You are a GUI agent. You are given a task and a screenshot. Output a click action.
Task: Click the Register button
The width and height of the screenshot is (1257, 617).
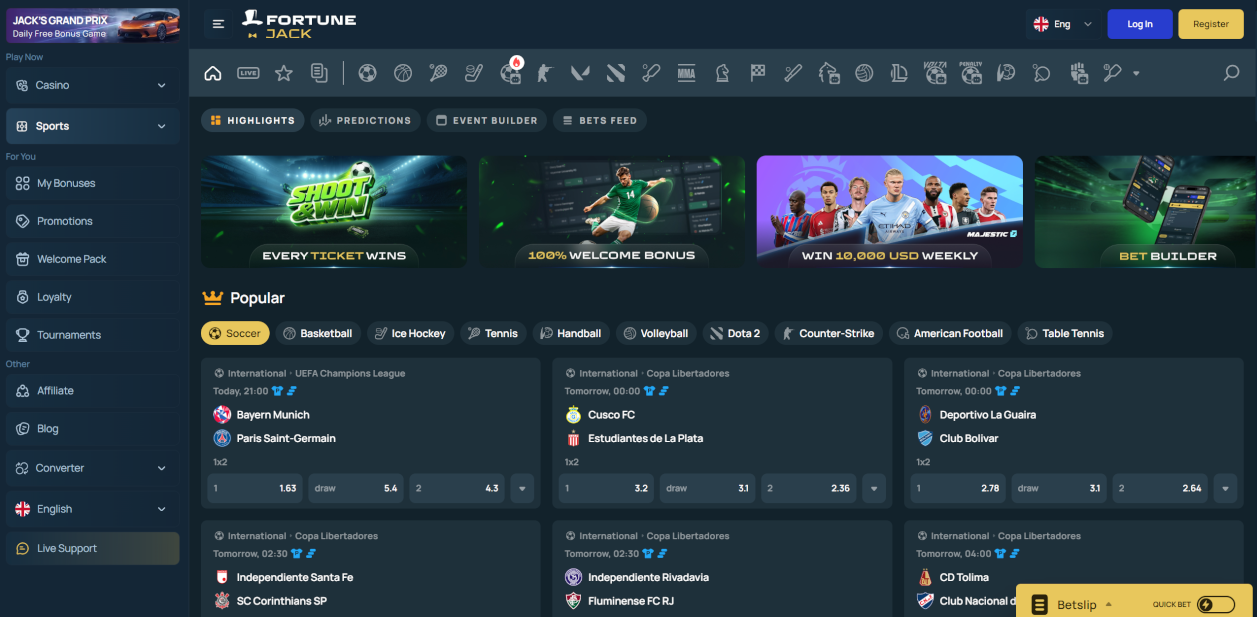pos(1211,24)
